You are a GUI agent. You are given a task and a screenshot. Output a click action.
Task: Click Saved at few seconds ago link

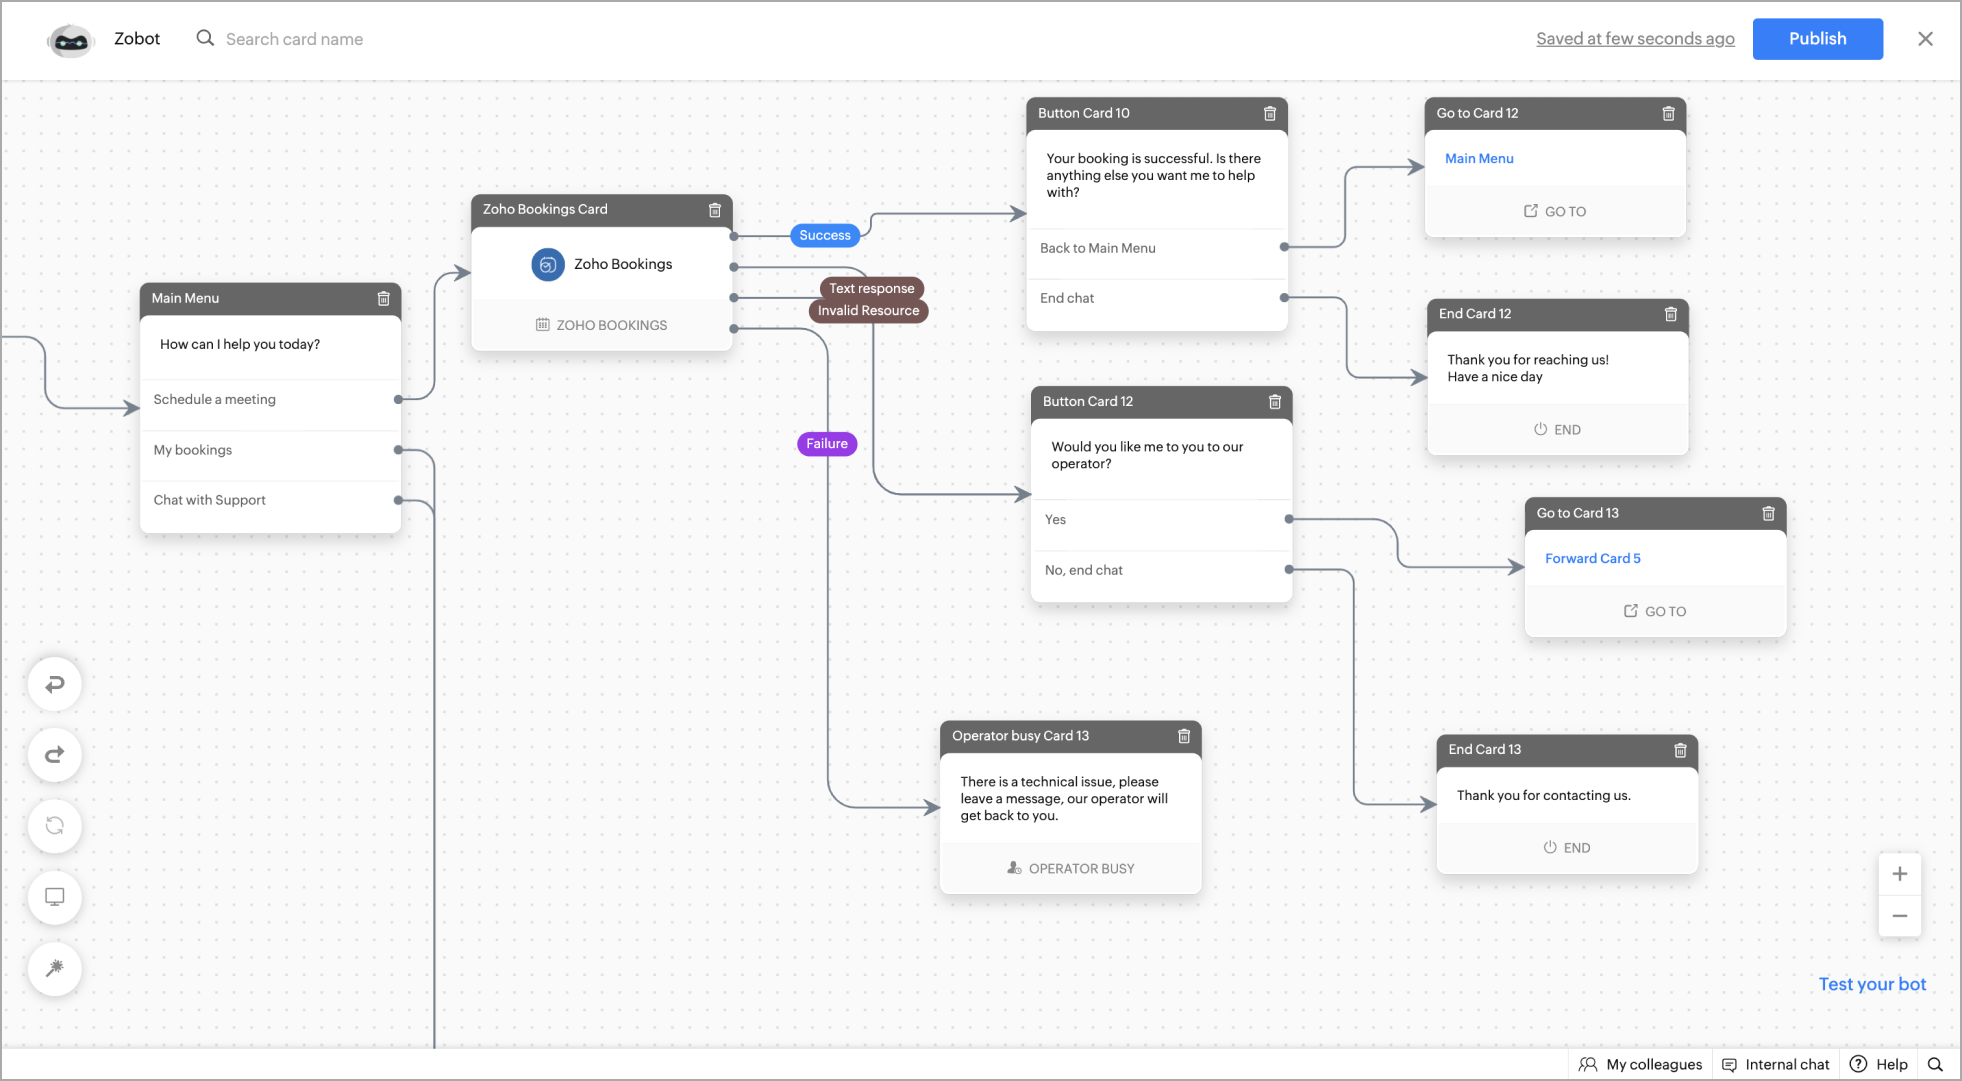point(1635,39)
